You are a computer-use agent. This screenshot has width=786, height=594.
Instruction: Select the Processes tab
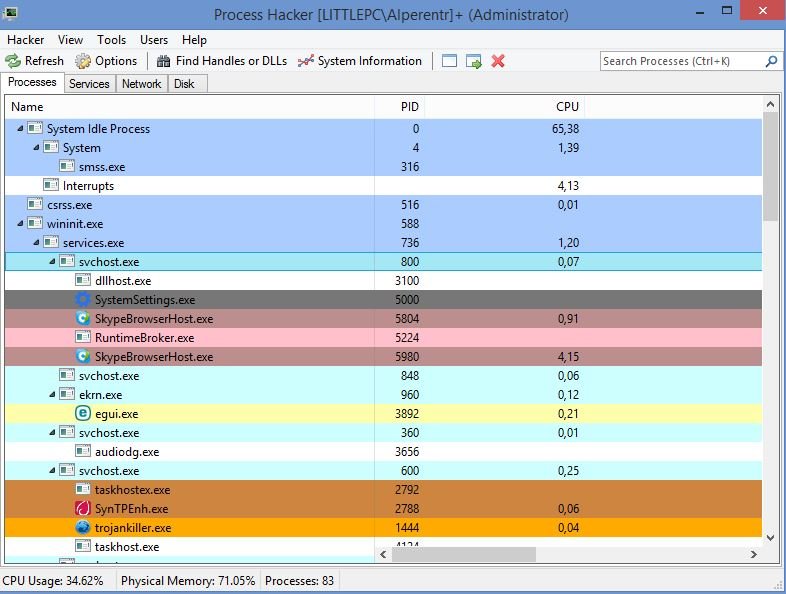click(x=32, y=82)
